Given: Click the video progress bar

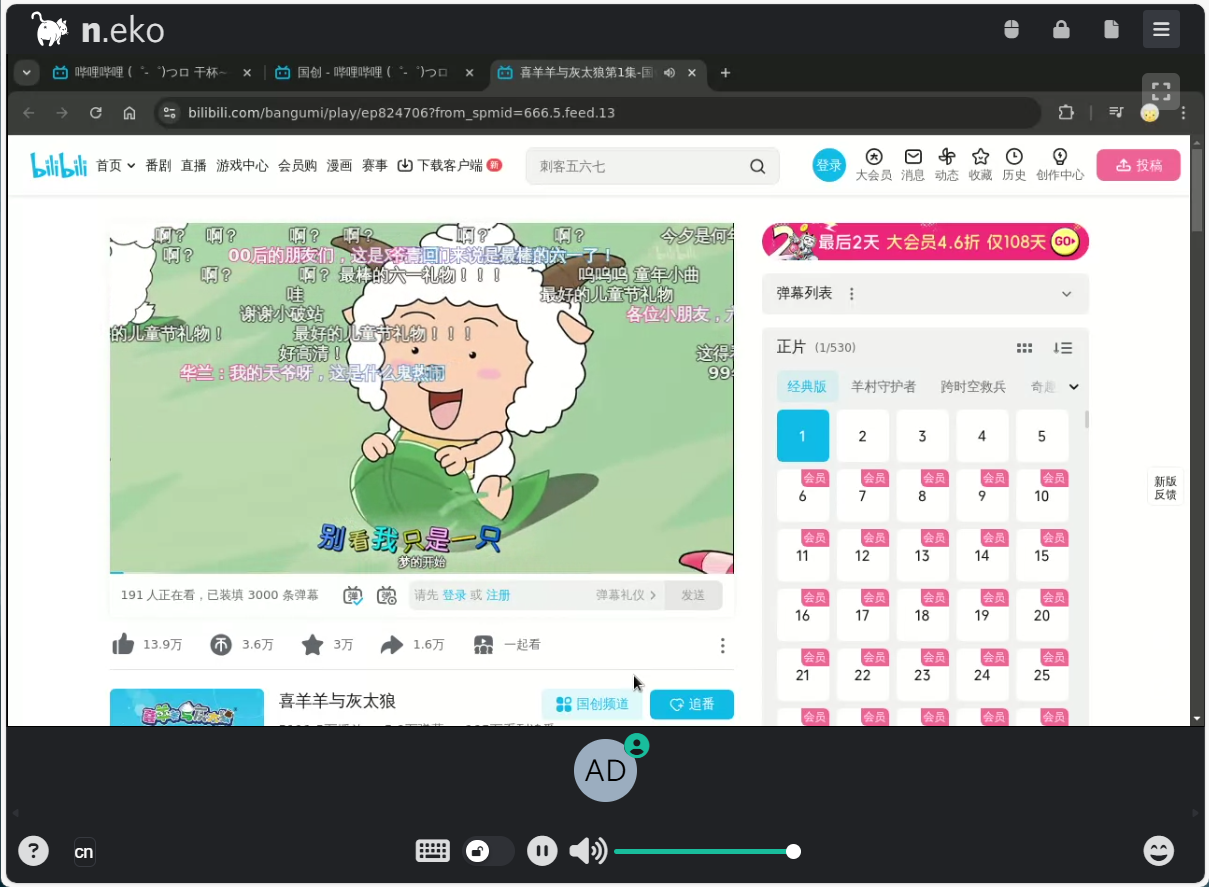Looking at the screenshot, I should [x=421, y=573].
